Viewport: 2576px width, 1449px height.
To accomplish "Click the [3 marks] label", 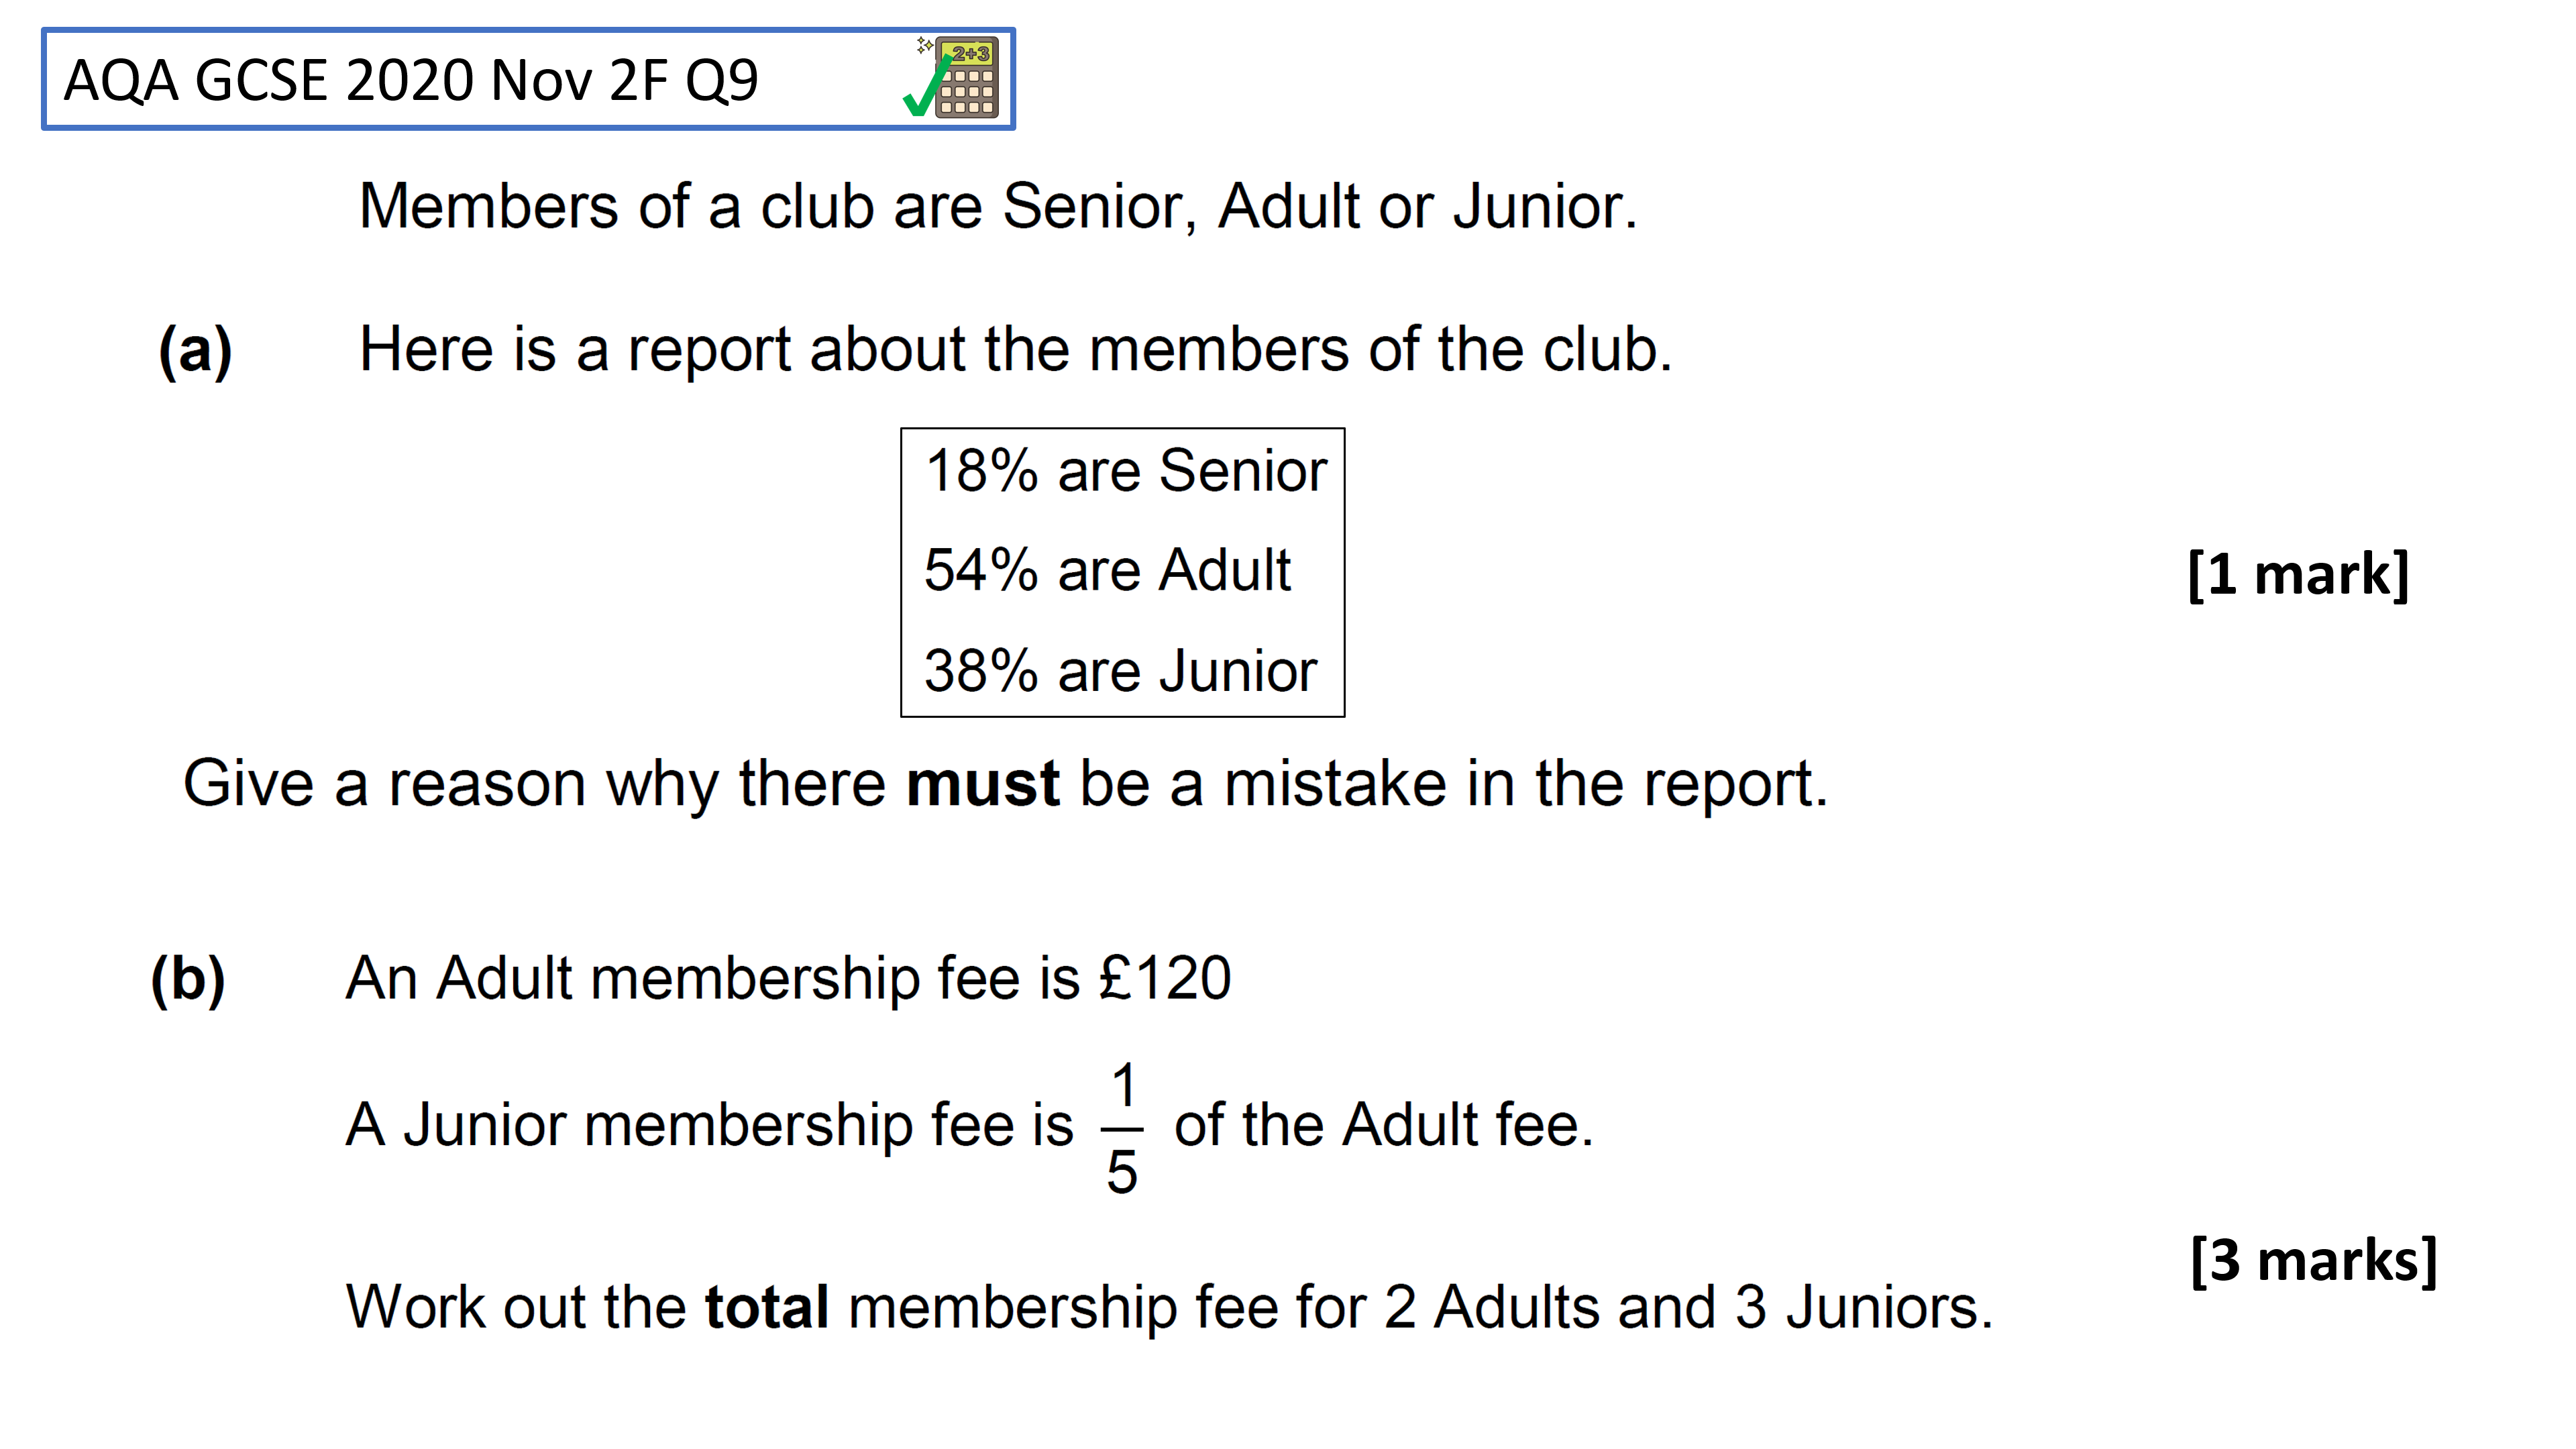I will [x=2314, y=1260].
